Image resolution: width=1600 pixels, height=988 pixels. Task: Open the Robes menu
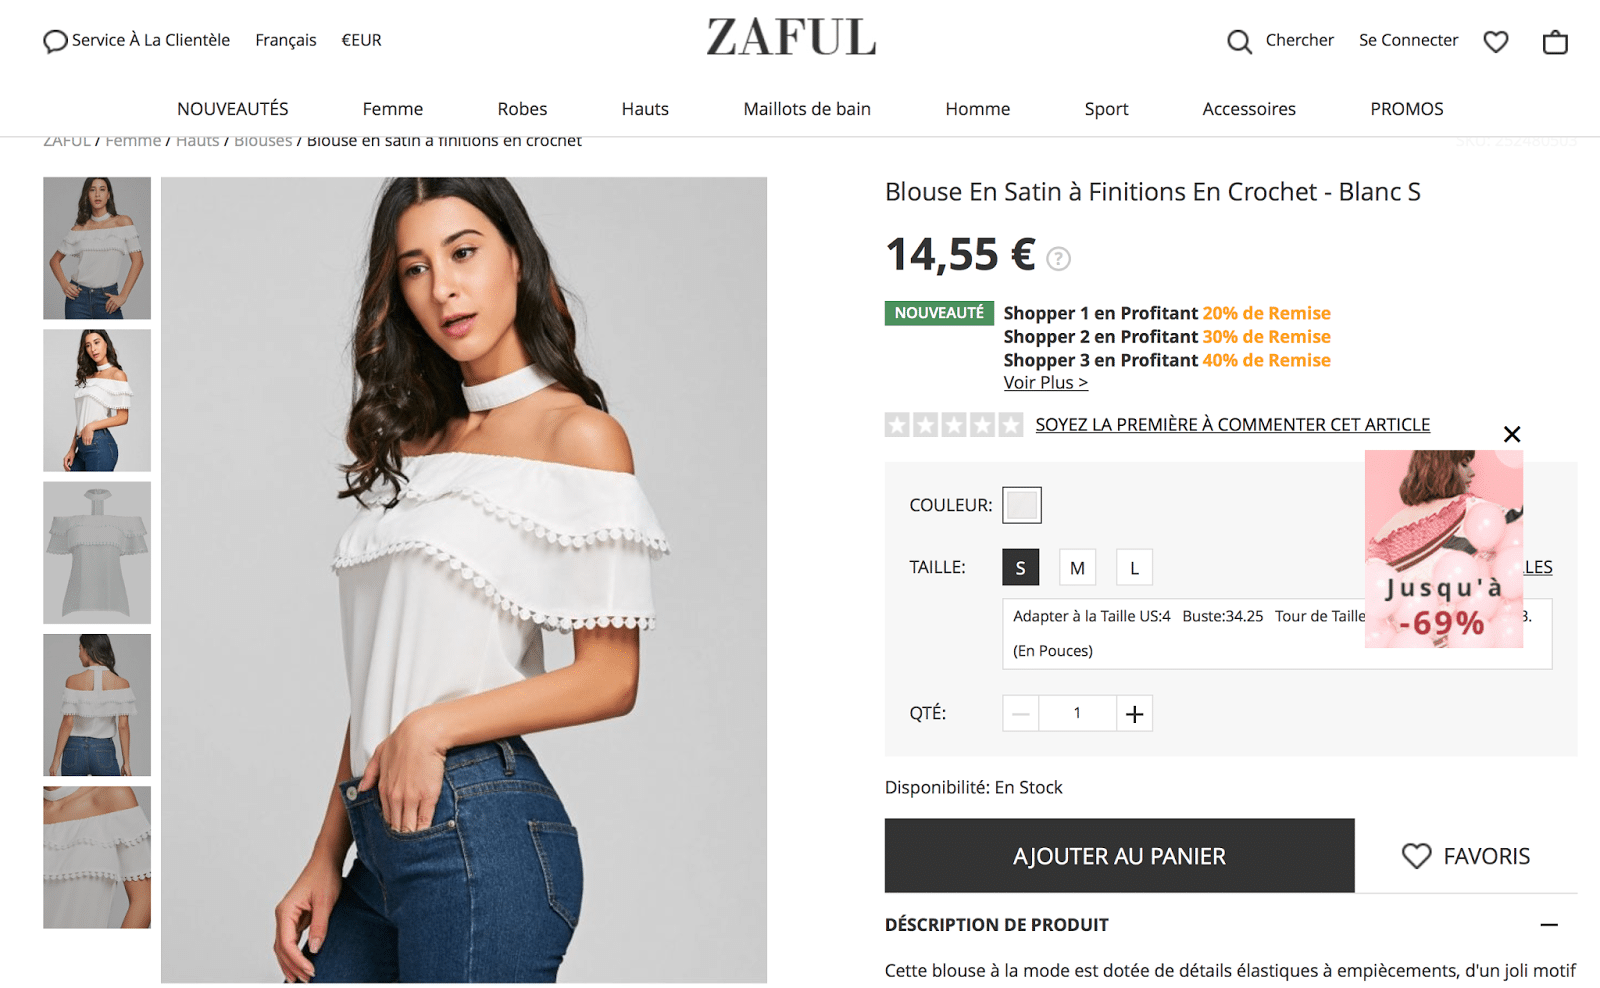(522, 109)
